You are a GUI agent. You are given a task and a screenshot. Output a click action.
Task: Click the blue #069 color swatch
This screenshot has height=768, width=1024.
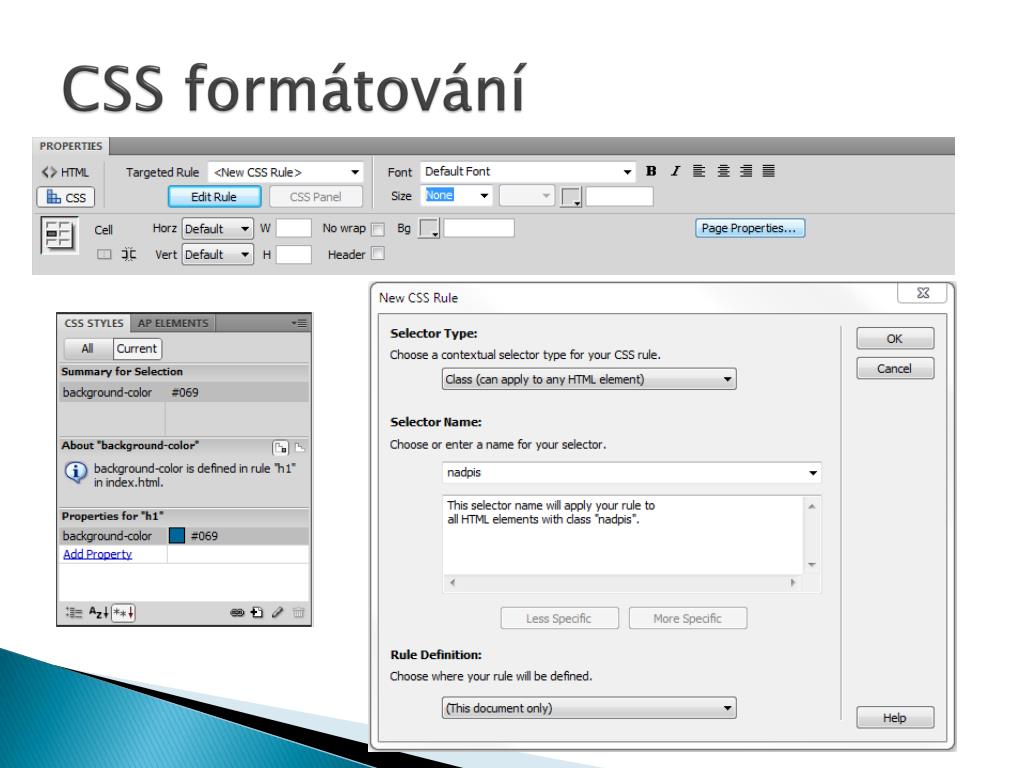pyautogui.click(x=177, y=536)
